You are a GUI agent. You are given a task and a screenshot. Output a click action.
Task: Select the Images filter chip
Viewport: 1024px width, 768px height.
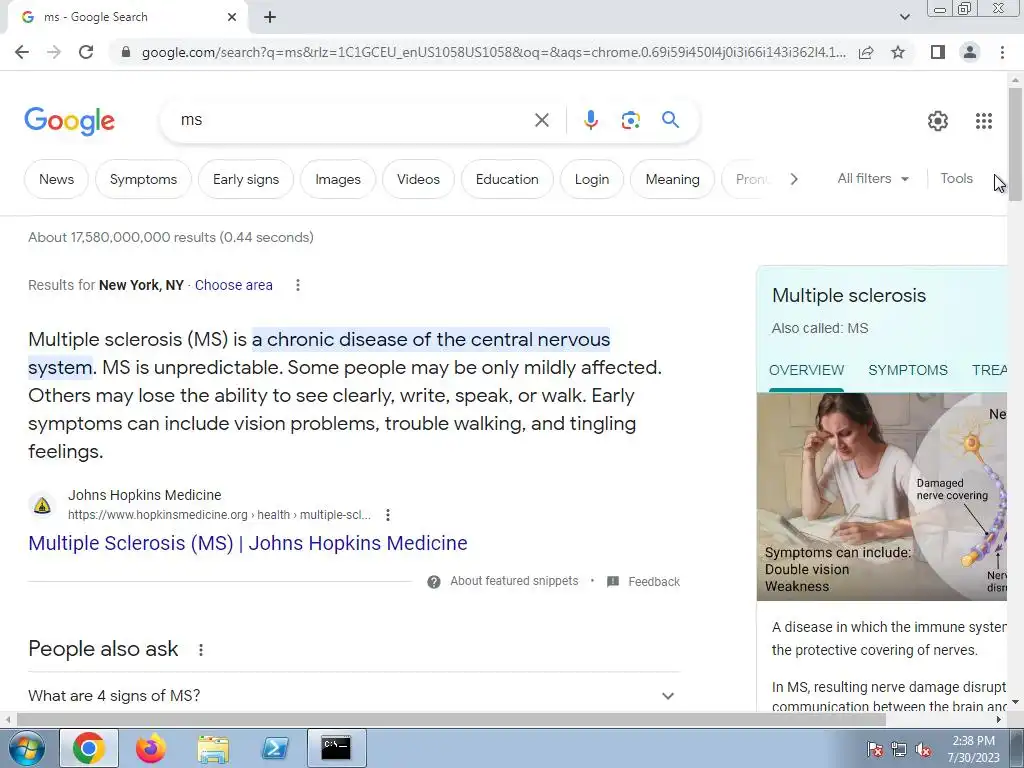click(x=338, y=179)
